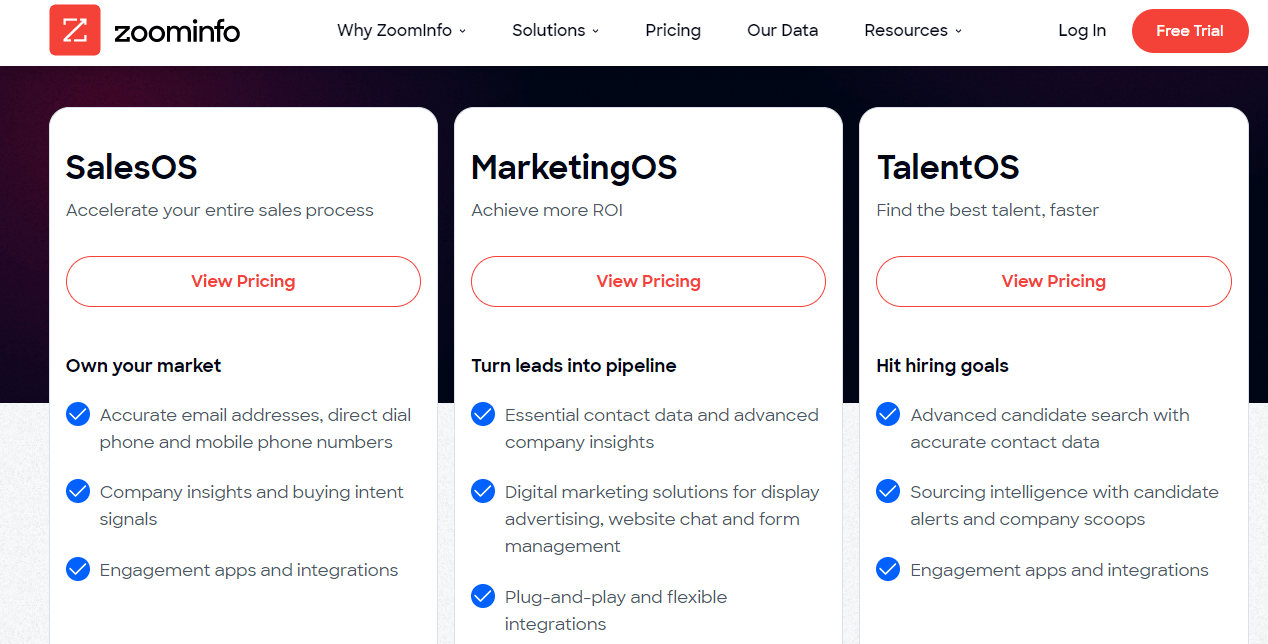Click the checkmark beside Accurate email addresses

pyautogui.click(x=78, y=414)
